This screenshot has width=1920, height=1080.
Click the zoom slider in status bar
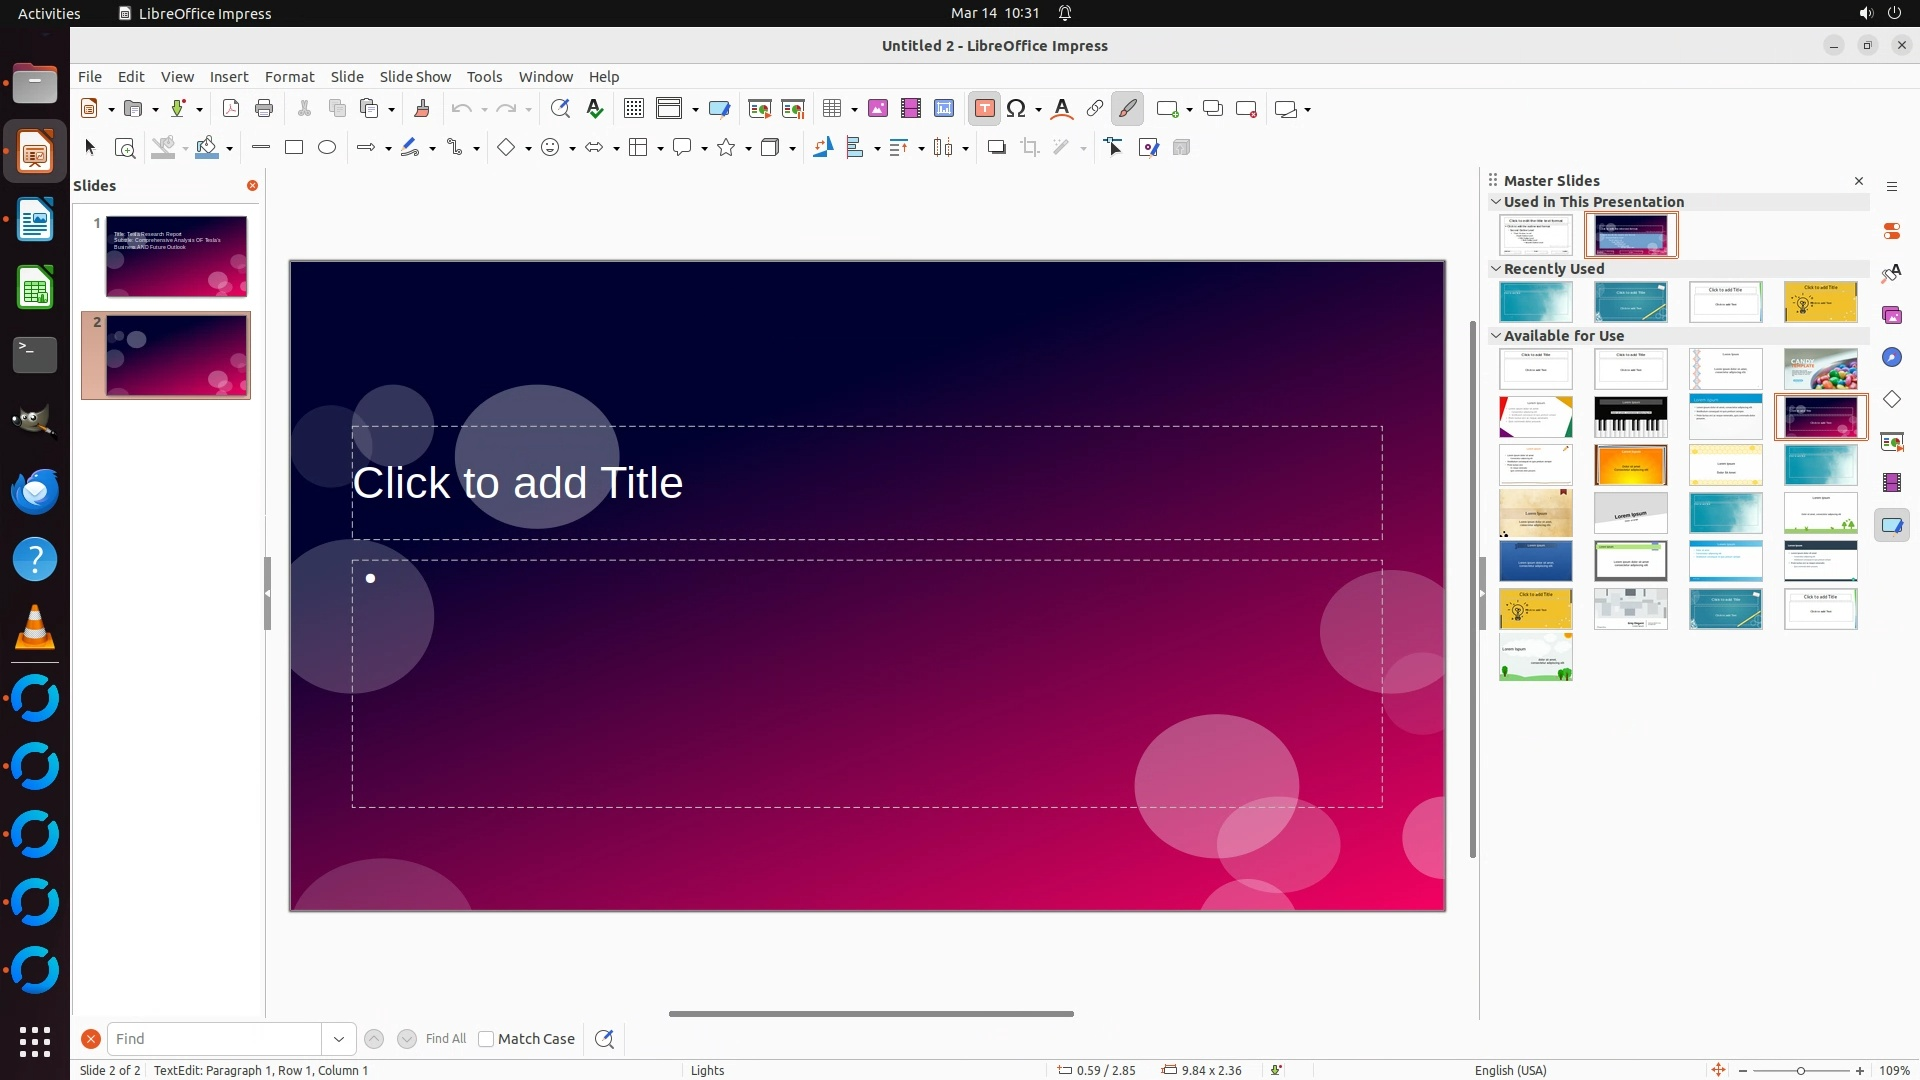click(1800, 1070)
